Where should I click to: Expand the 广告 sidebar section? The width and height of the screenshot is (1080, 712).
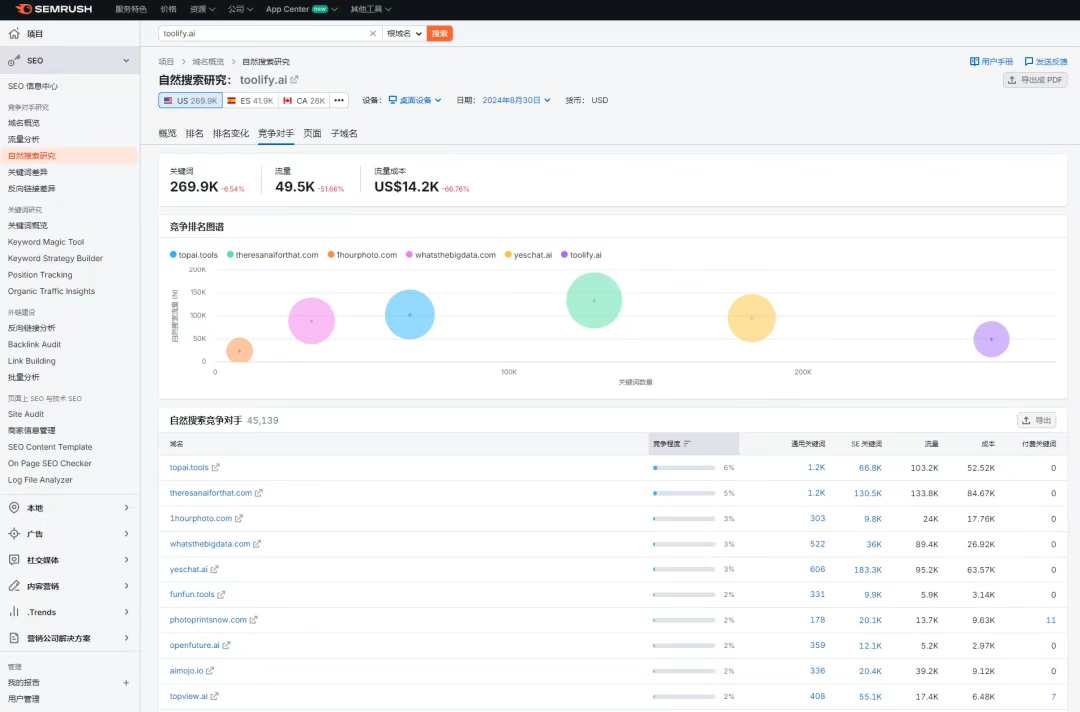pos(126,534)
